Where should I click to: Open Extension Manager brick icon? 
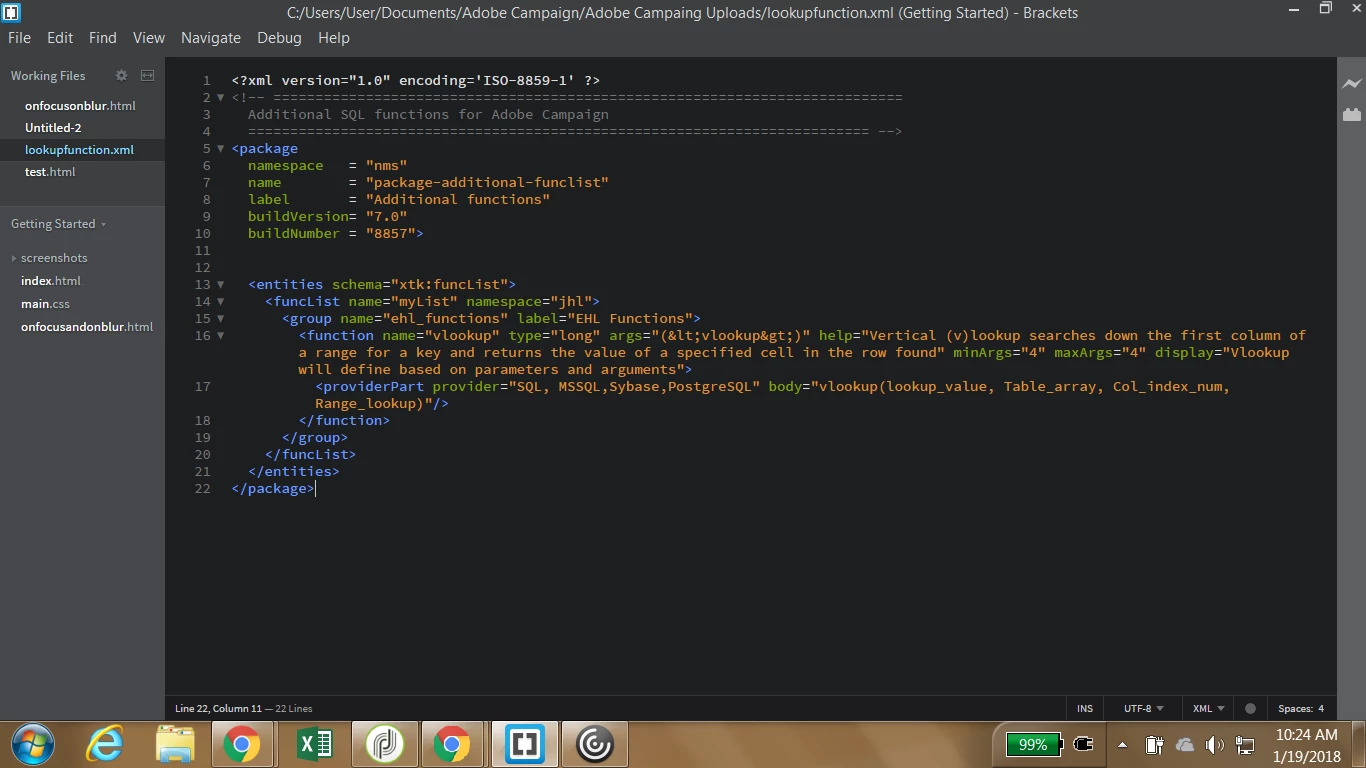(x=1352, y=114)
